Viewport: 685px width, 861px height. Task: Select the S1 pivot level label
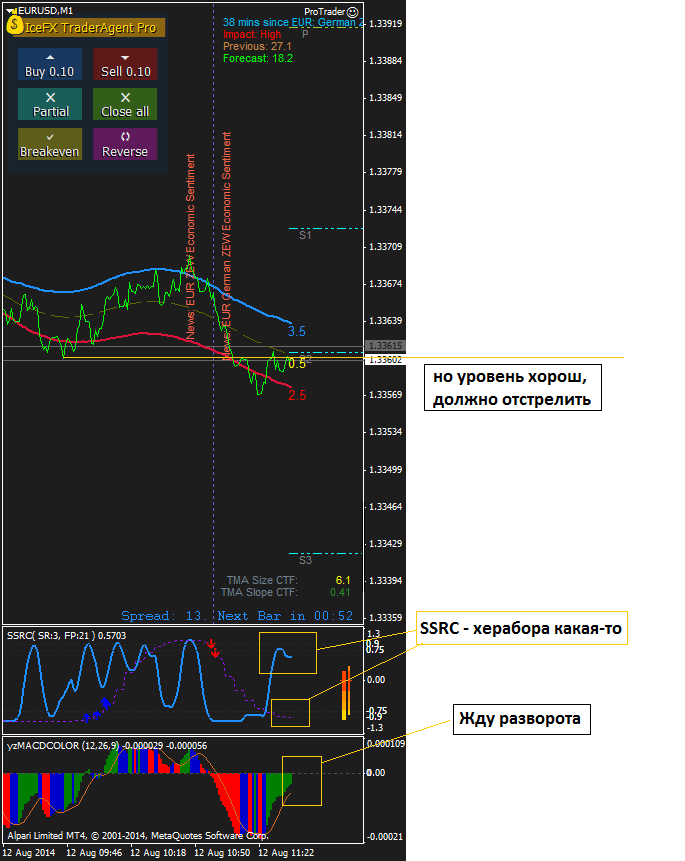[305, 235]
